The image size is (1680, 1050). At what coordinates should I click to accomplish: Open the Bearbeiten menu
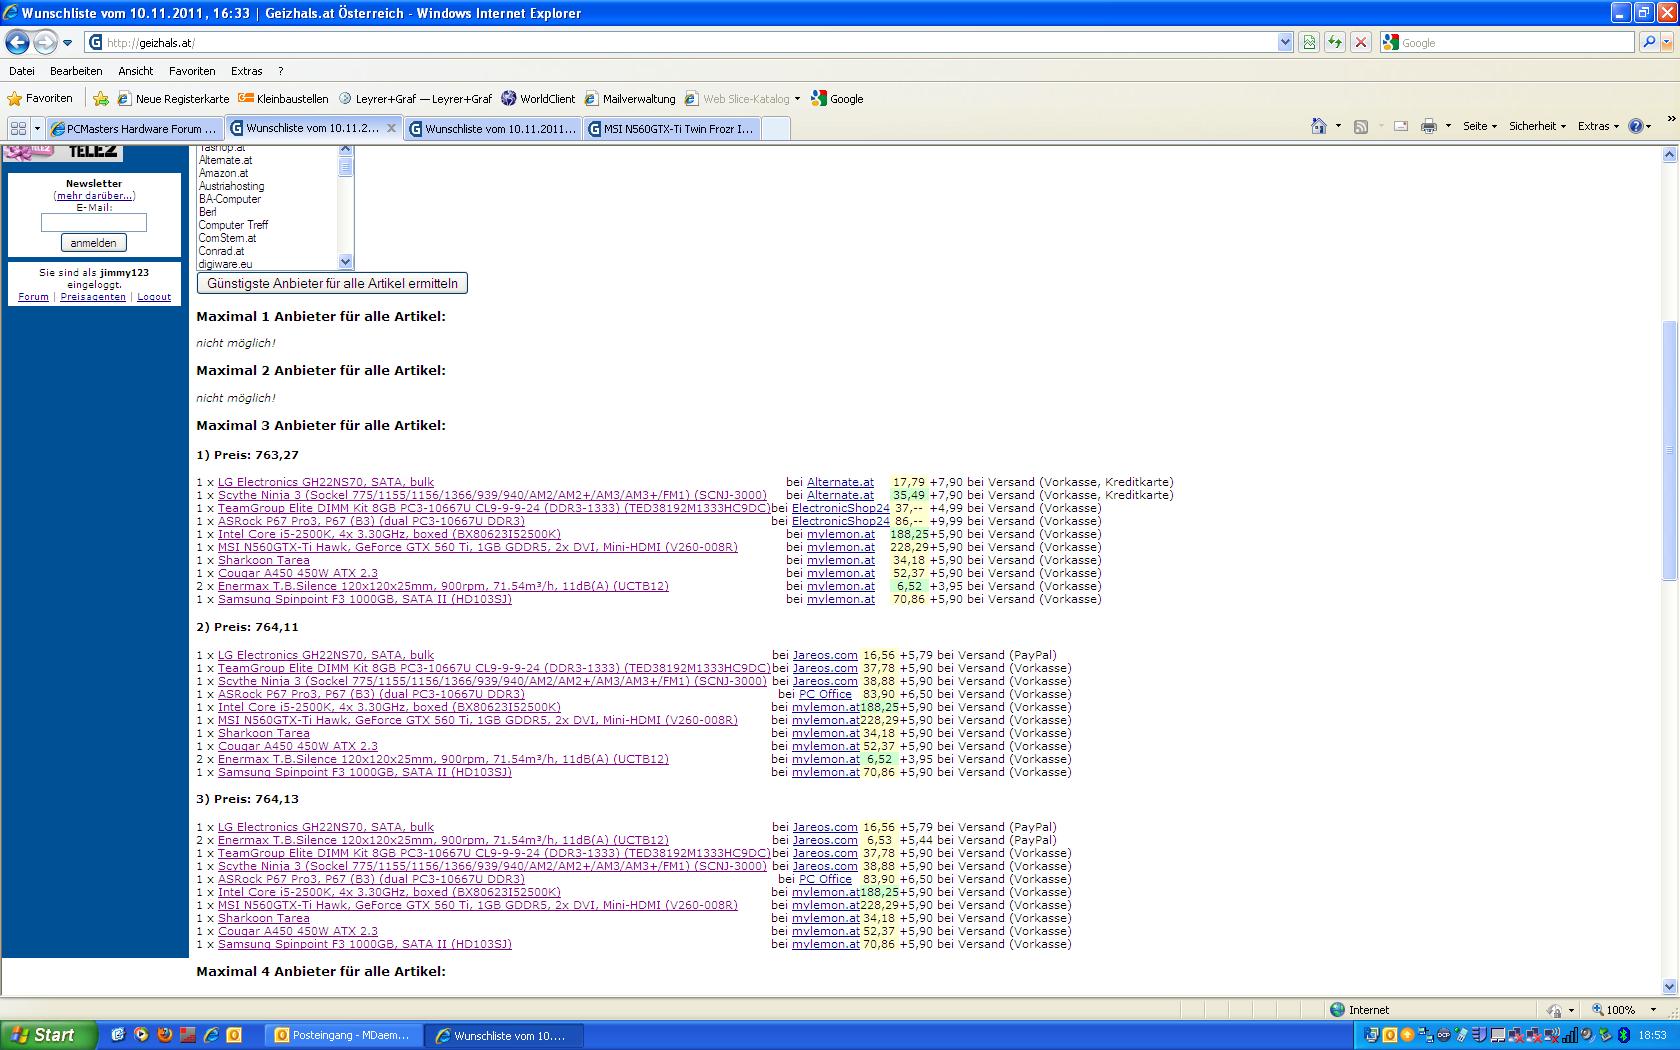tap(76, 71)
